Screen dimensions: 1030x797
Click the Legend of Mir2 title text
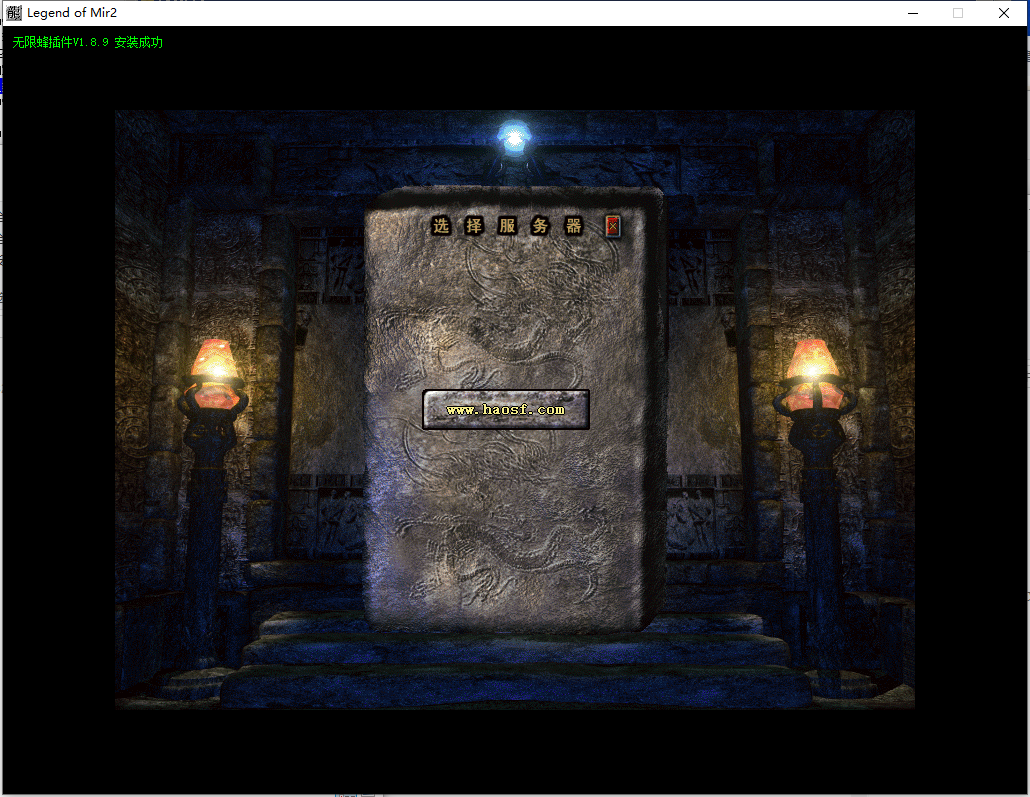coord(72,13)
